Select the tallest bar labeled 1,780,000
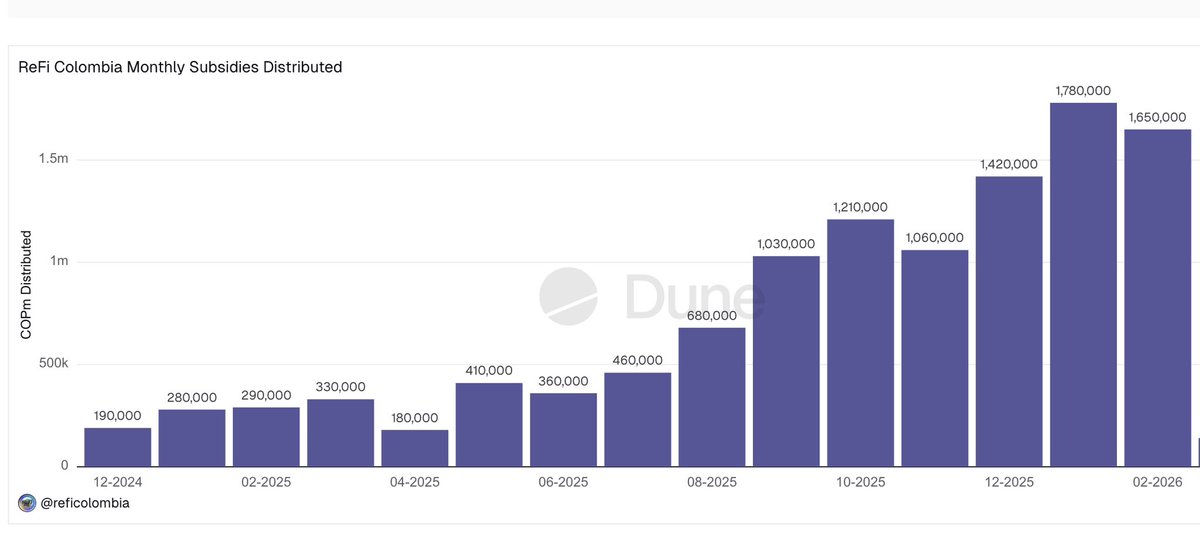This screenshot has height=538, width=1200. (x=1083, y=284)
